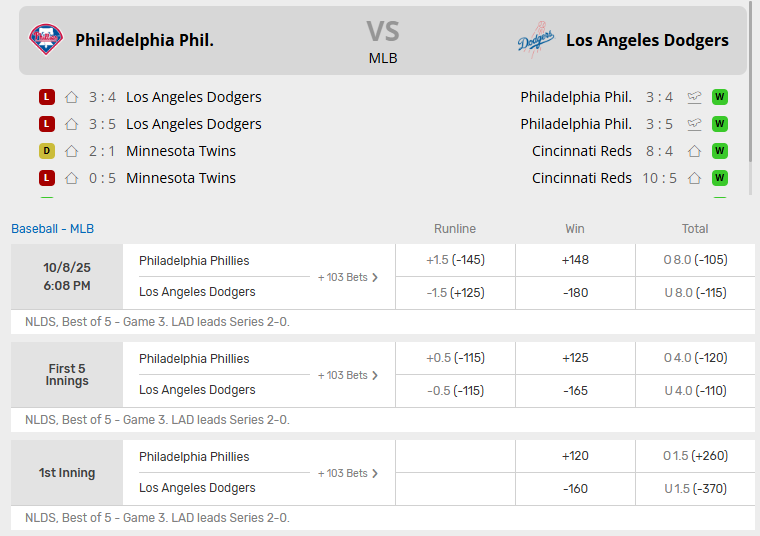Click the home icon beside Minnesota Twins 2:1

point(71,151)
